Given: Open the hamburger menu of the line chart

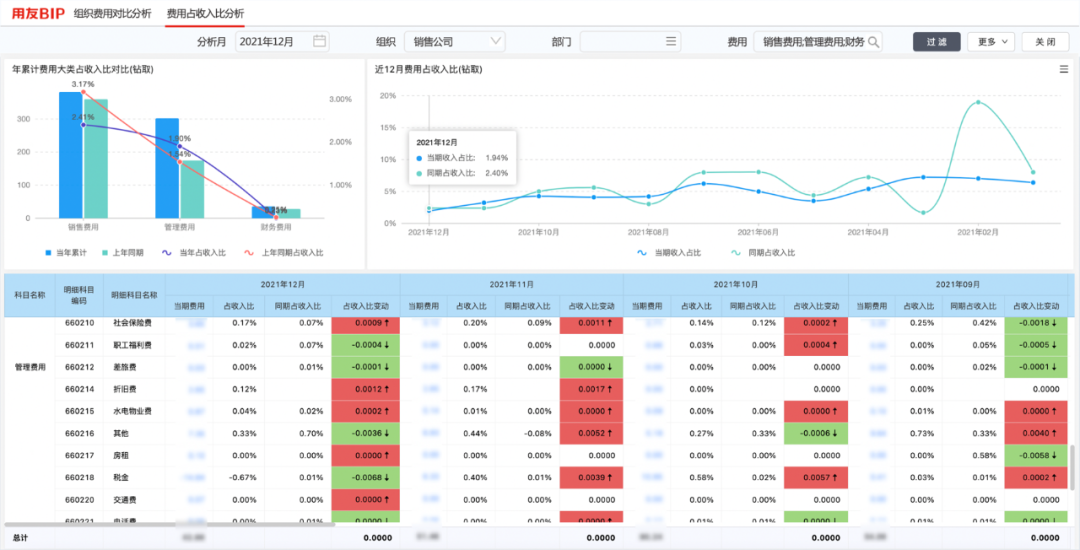Looking at the screenshot, I should 1064,69.
